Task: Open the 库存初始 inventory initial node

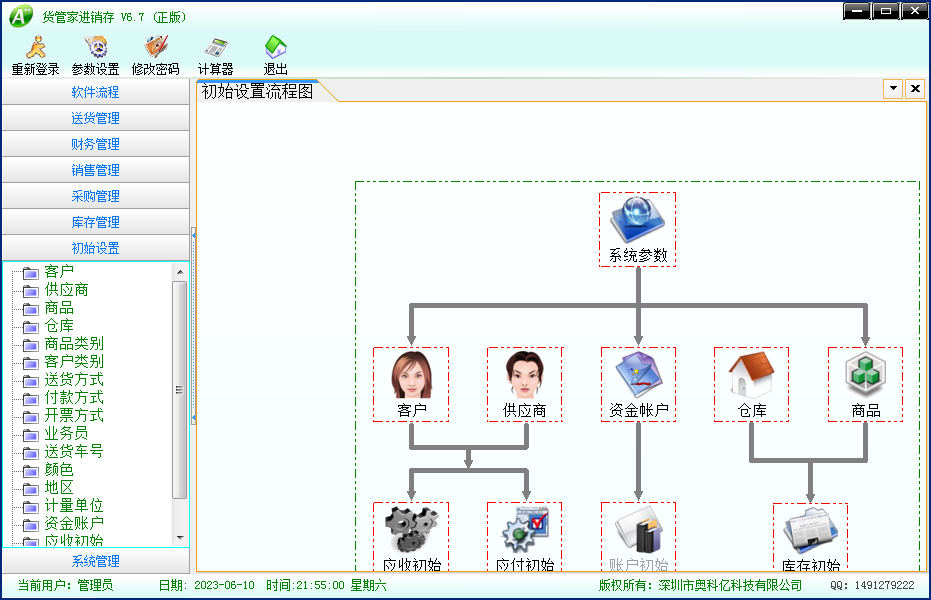Action: click(810, 537)
